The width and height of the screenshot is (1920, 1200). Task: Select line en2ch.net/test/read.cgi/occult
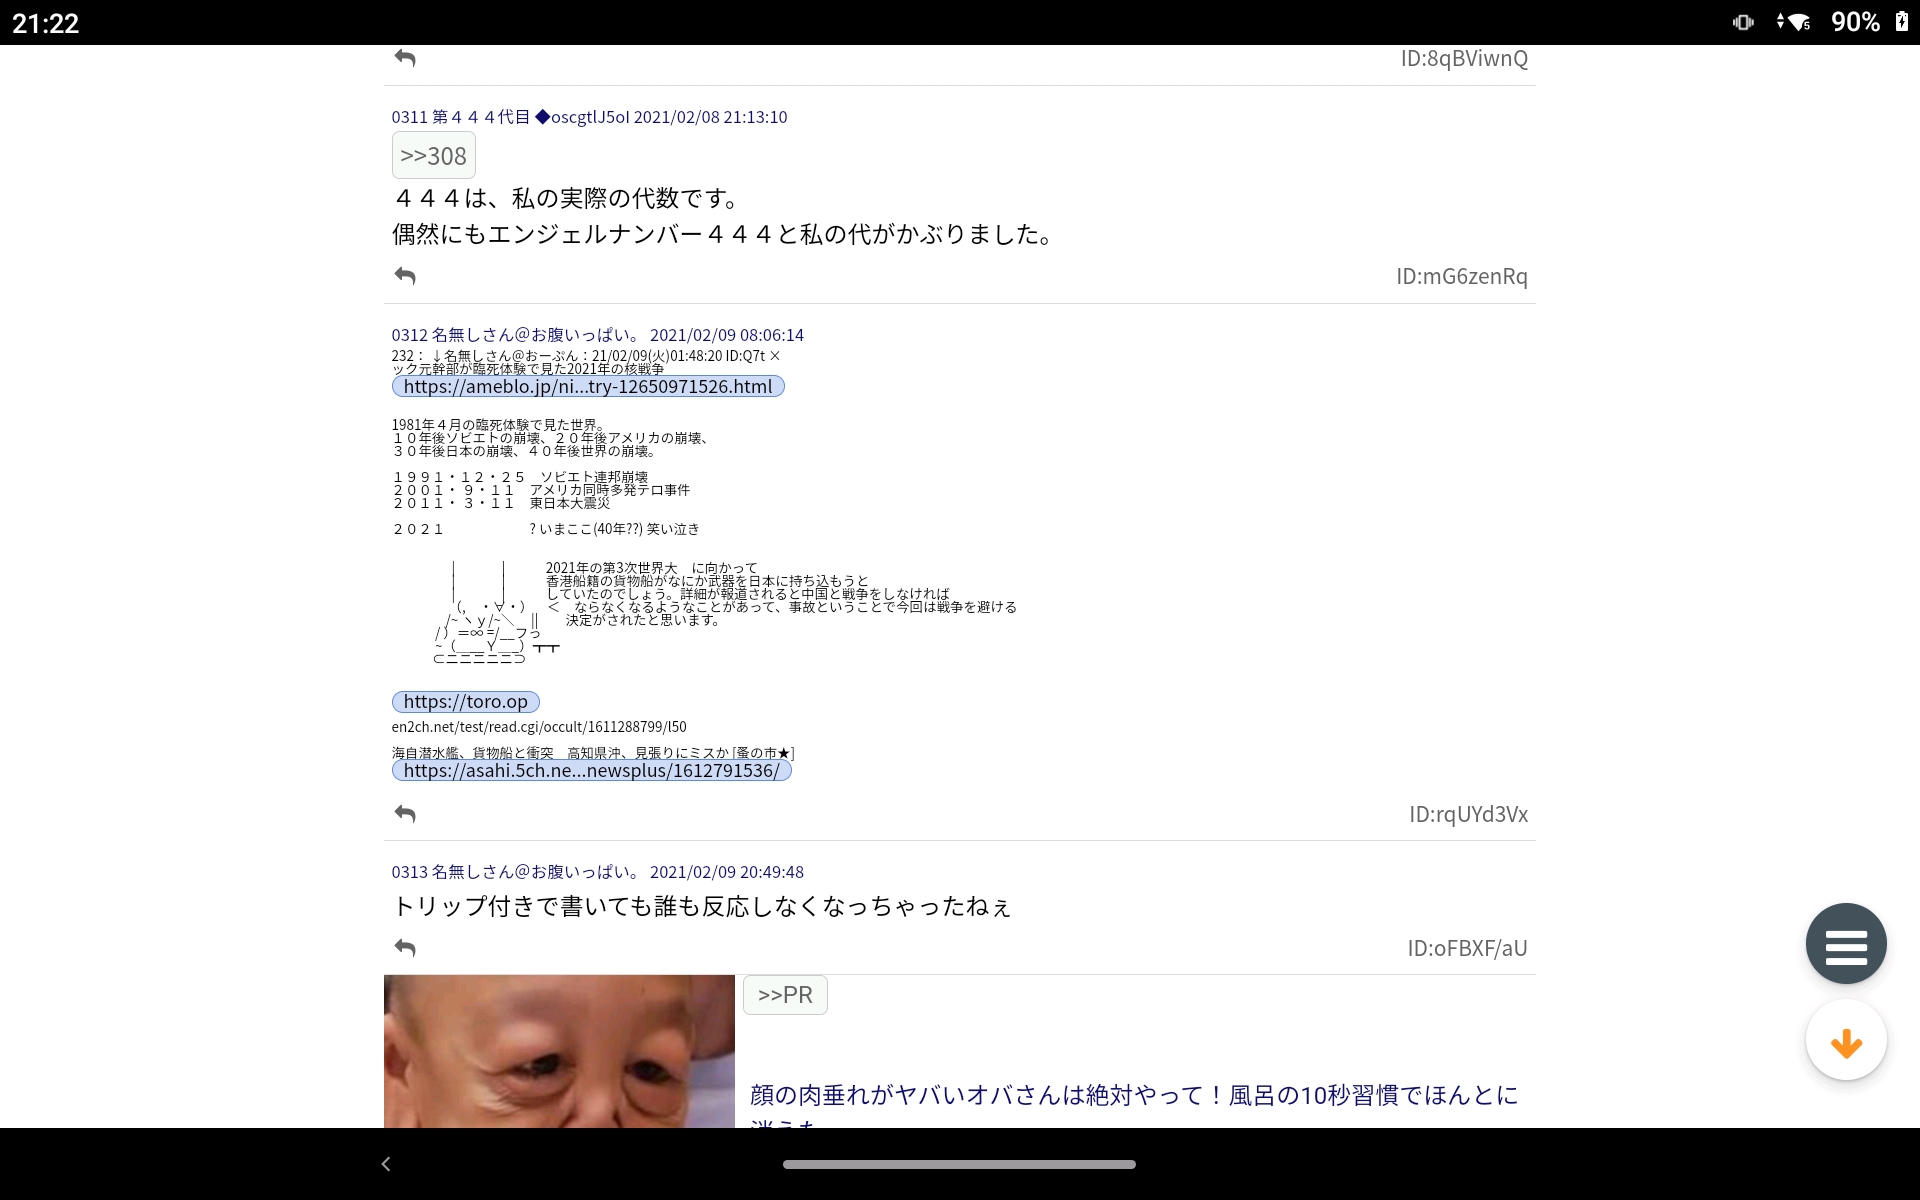coord(539,727)
